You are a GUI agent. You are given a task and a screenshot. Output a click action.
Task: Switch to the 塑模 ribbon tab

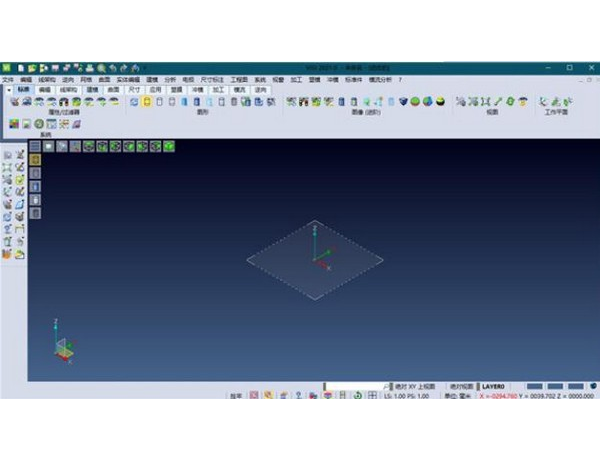pos(176,90)
